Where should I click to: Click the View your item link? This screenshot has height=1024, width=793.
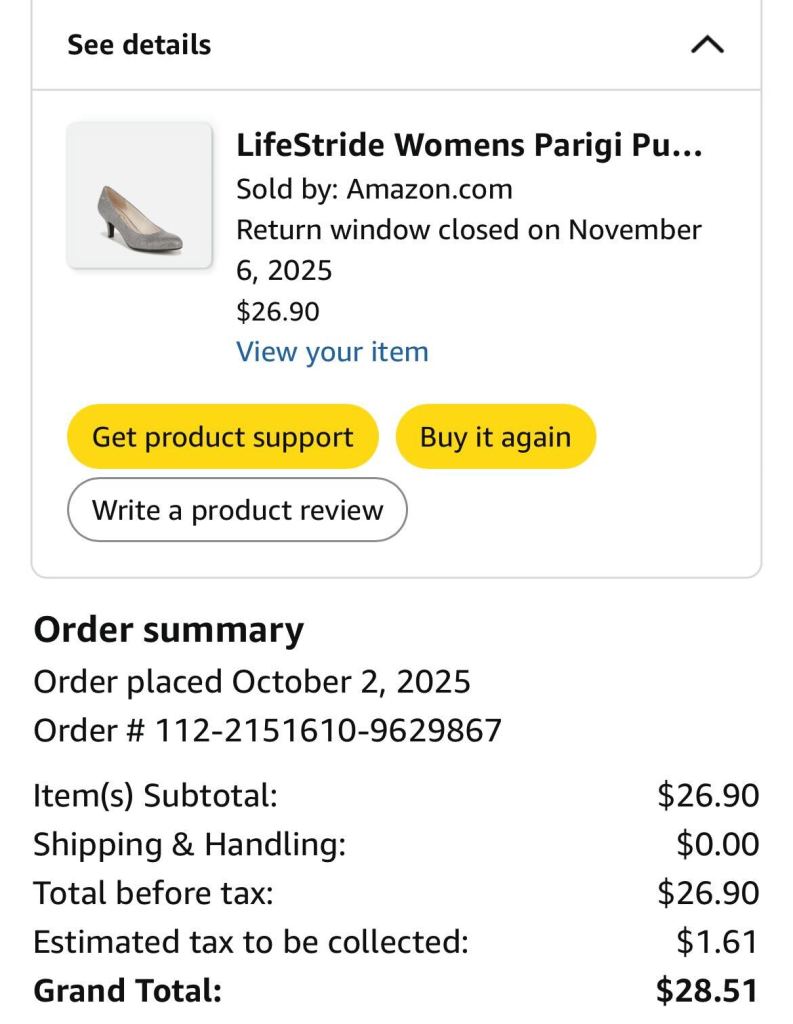[332, 352]
